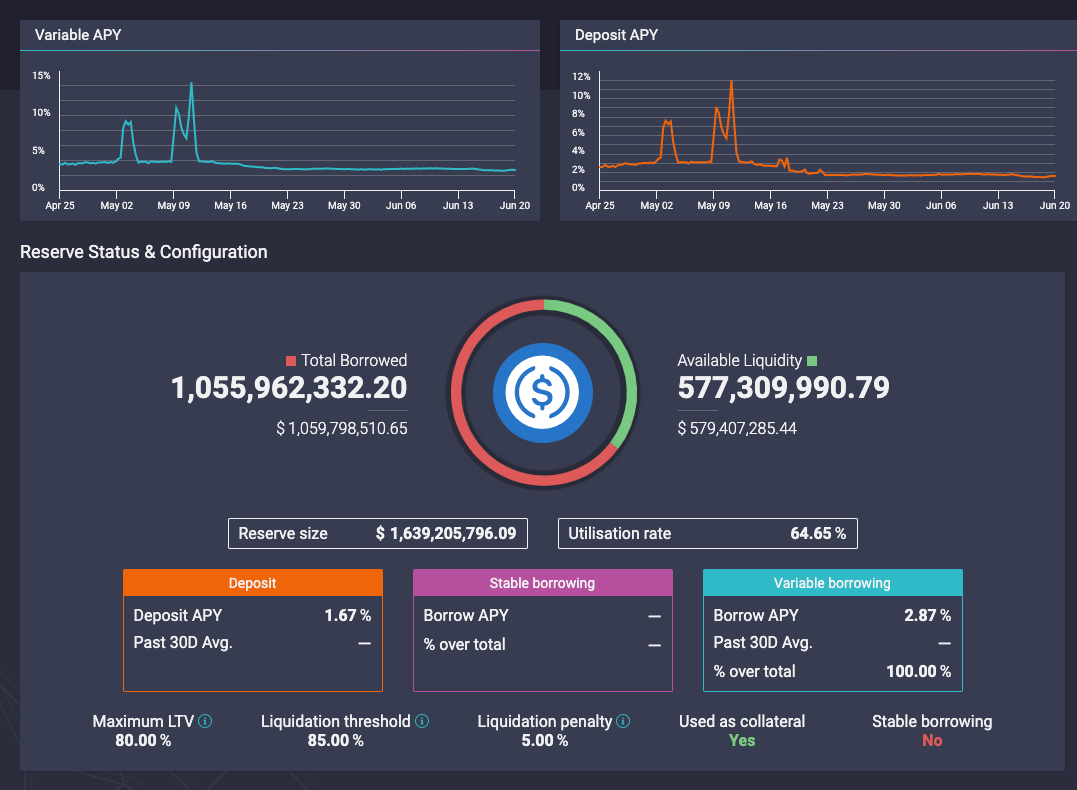
Task: Click the Liquidation threshold info icon
Action: point(422,721)
